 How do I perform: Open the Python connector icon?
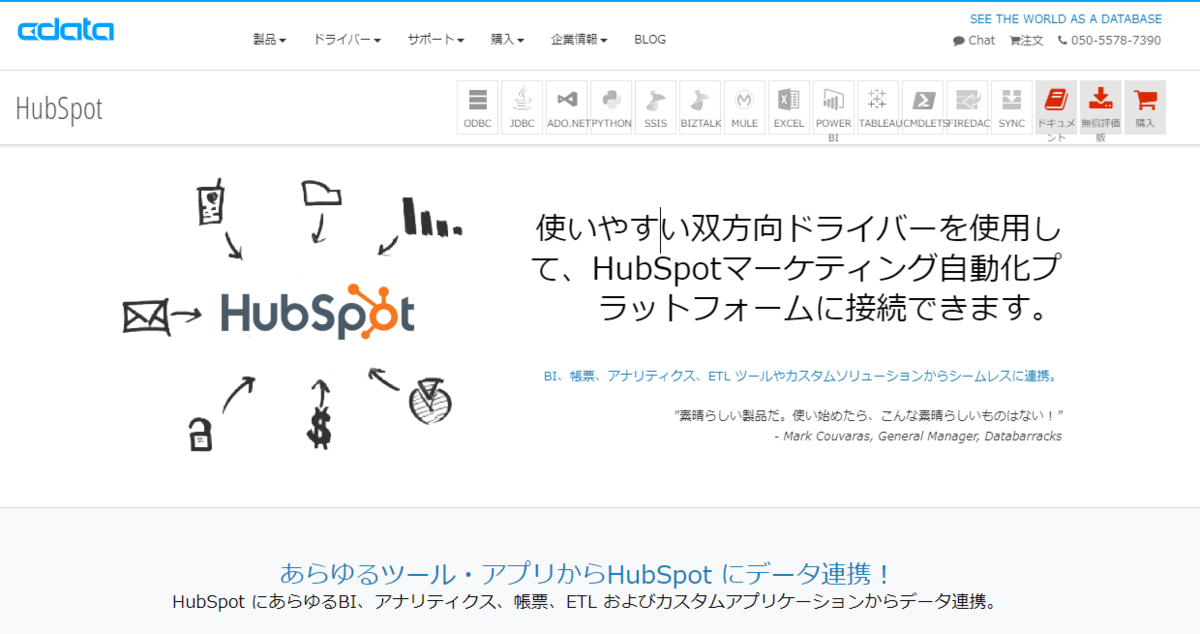point(611,107)
